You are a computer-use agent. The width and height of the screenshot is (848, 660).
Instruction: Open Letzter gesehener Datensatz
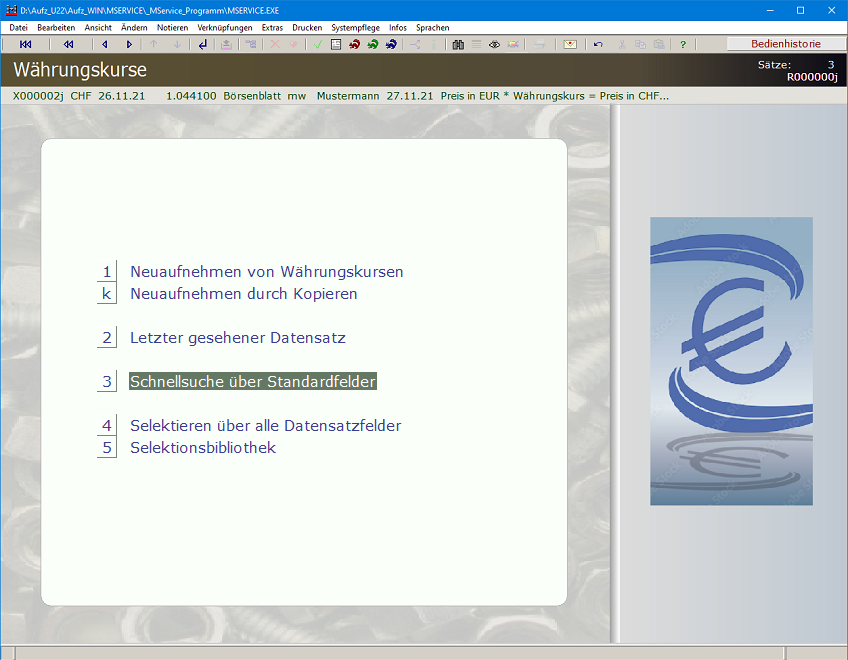point(237,338)
